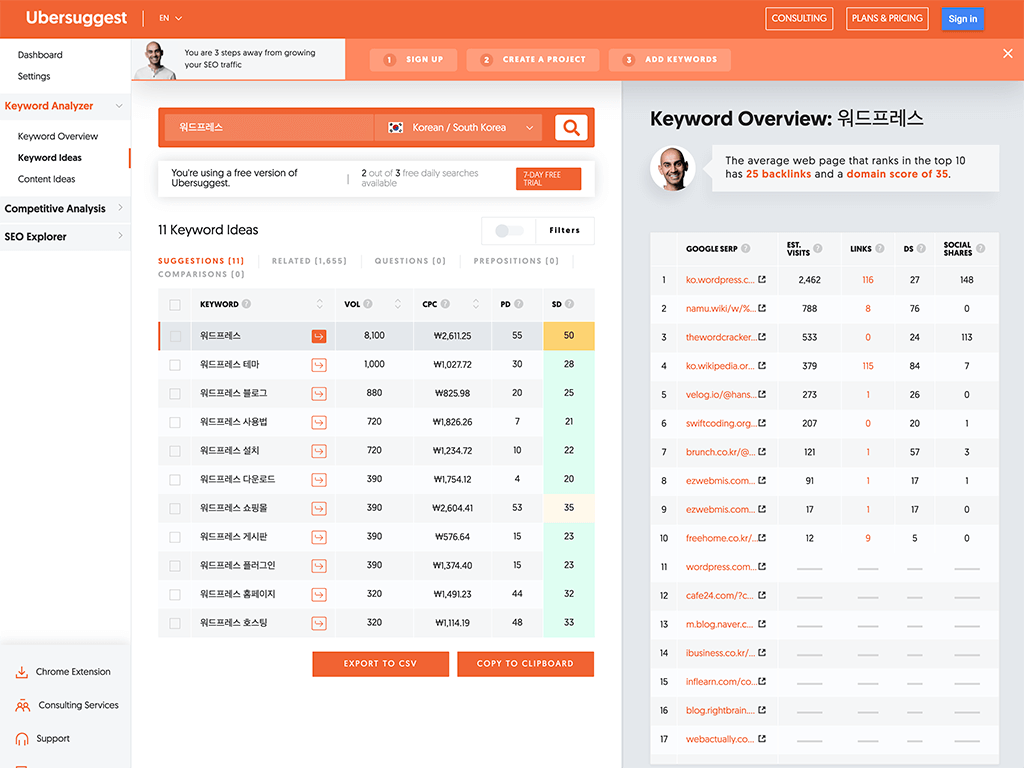The image size is (1024, 768).
Task: Sort by CPC column arrows
Action: tap(475, 304)
